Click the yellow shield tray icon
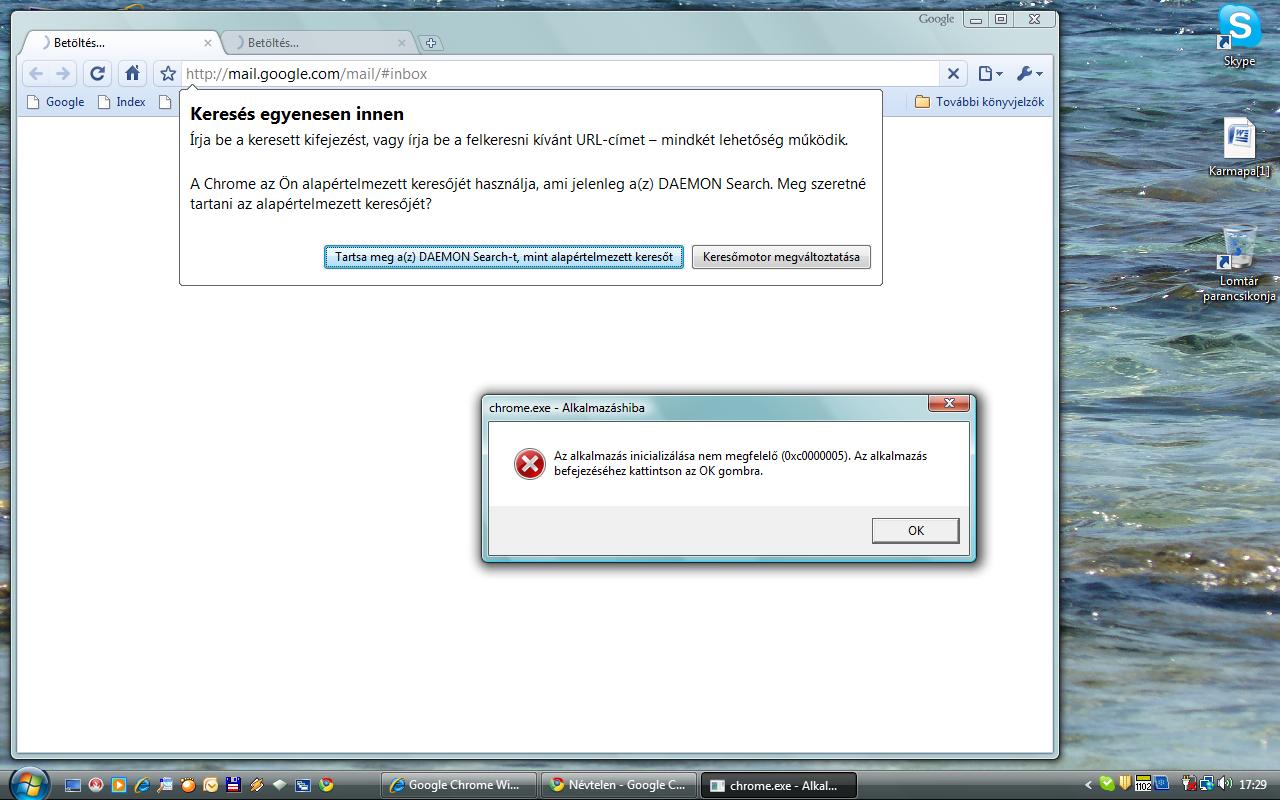 click(x=1125, y=784)
